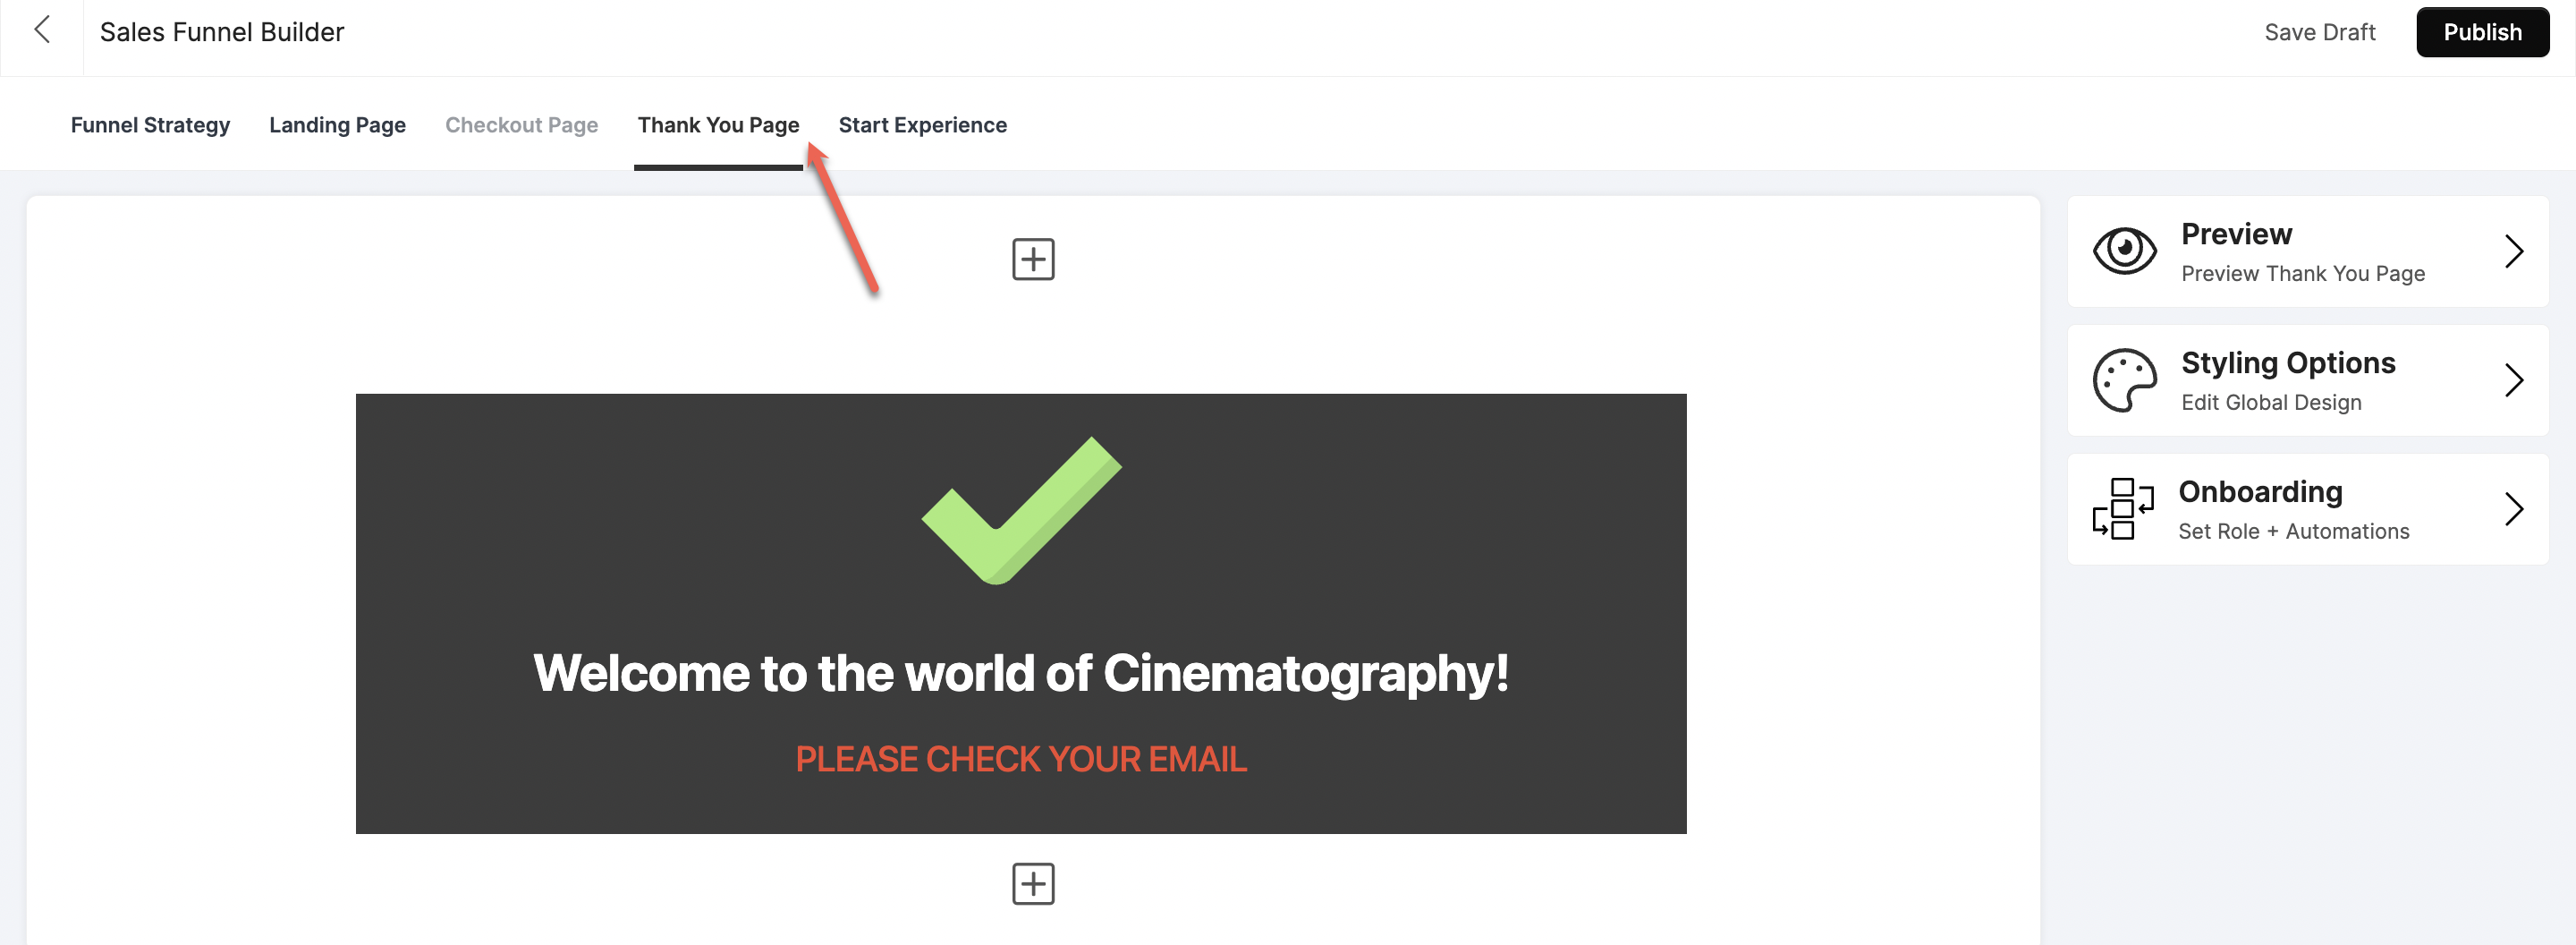
Task: Select the Checkout Page tab
Action: 521,125
